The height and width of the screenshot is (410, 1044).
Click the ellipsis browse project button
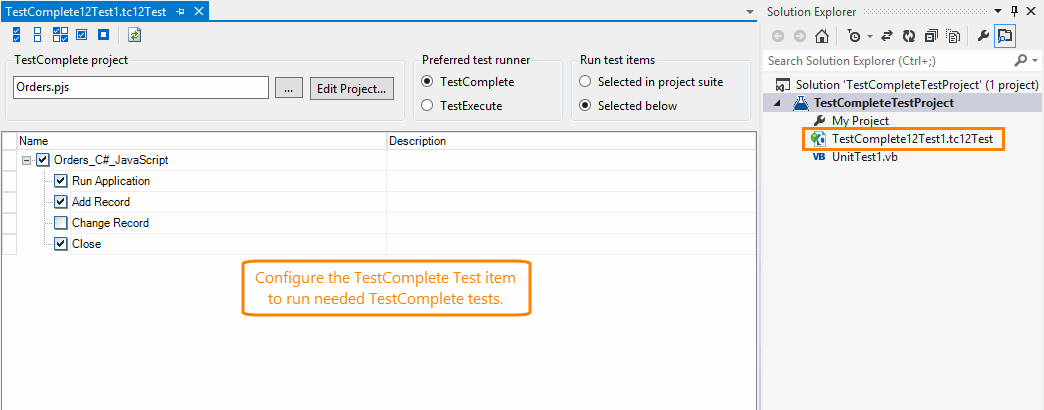click(288, 88)
